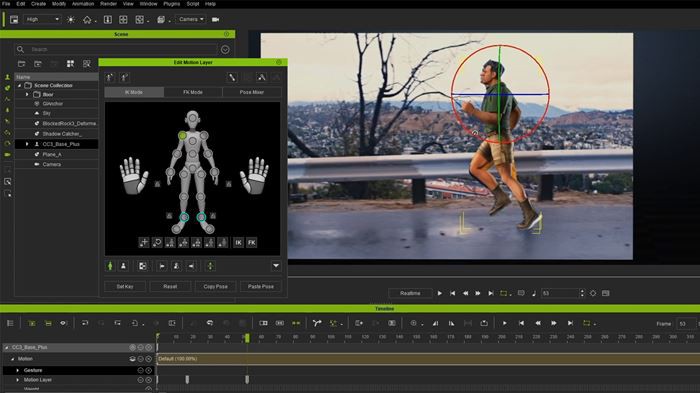
Task: Toggle the loop icon in viewport playback bar
Action: point(504,293)
